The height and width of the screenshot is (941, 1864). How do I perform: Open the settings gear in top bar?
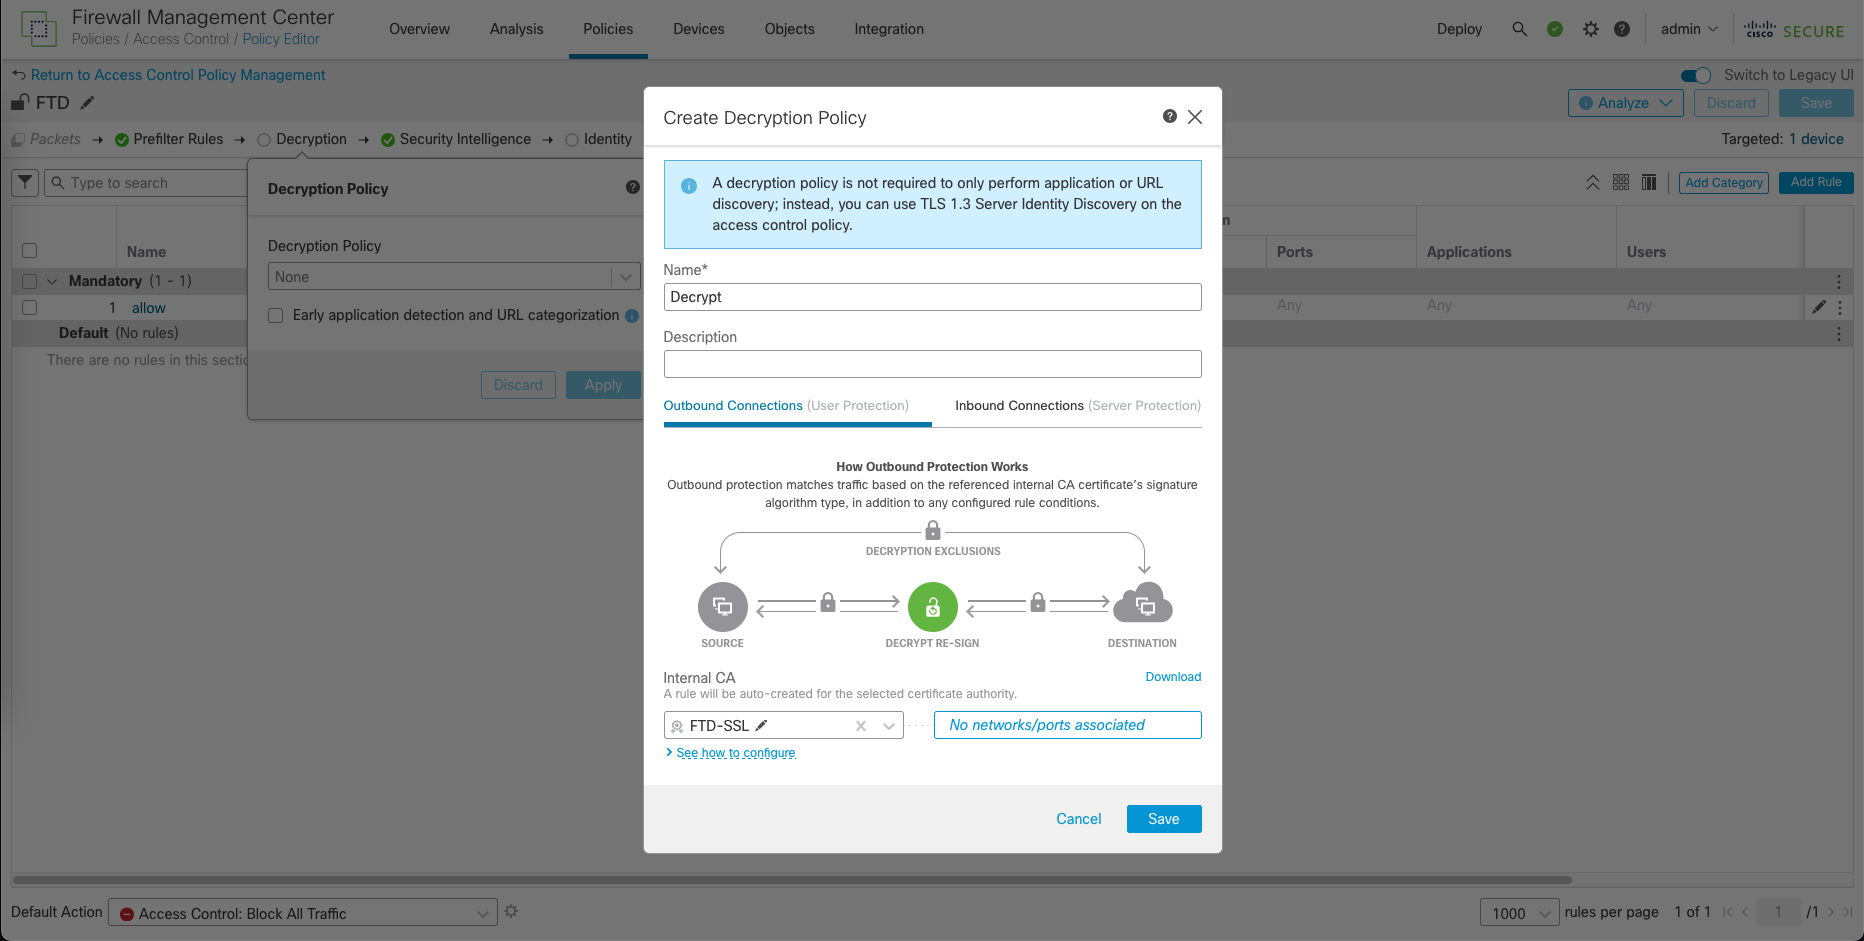tap(1590, 29)
